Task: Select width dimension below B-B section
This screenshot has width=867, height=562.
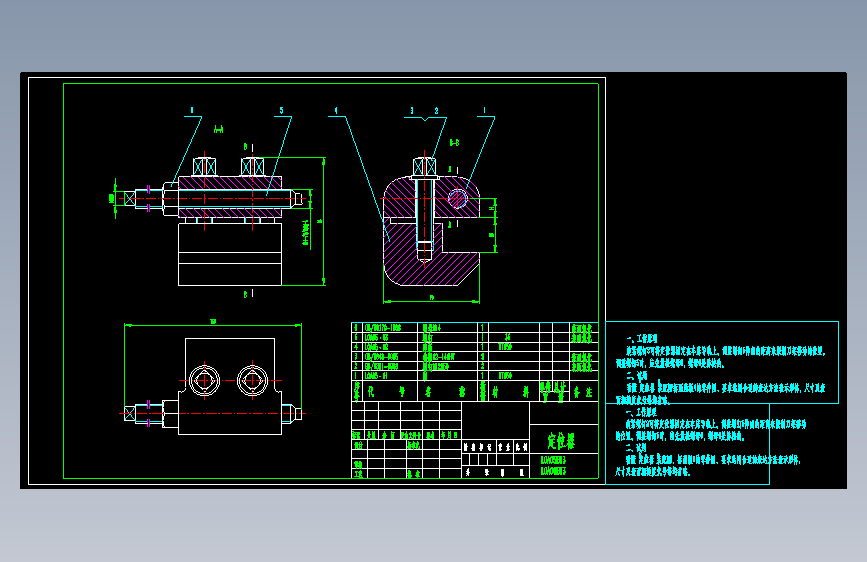Action: pos(431,300)
